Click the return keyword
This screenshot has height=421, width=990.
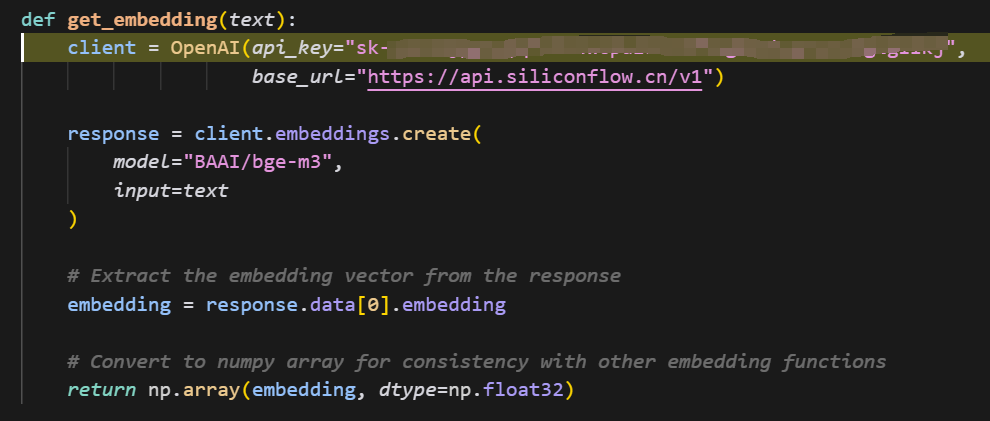coord(102,391)
